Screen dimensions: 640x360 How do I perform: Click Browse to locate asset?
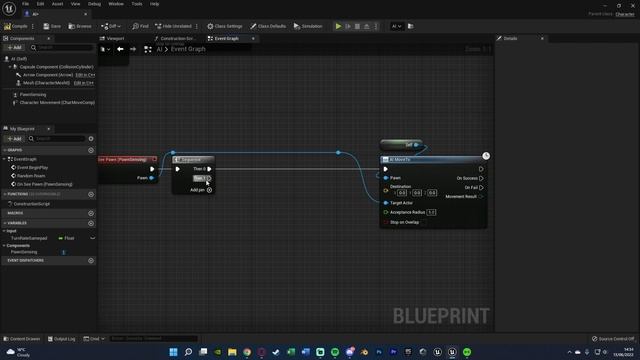pos(80,26)
